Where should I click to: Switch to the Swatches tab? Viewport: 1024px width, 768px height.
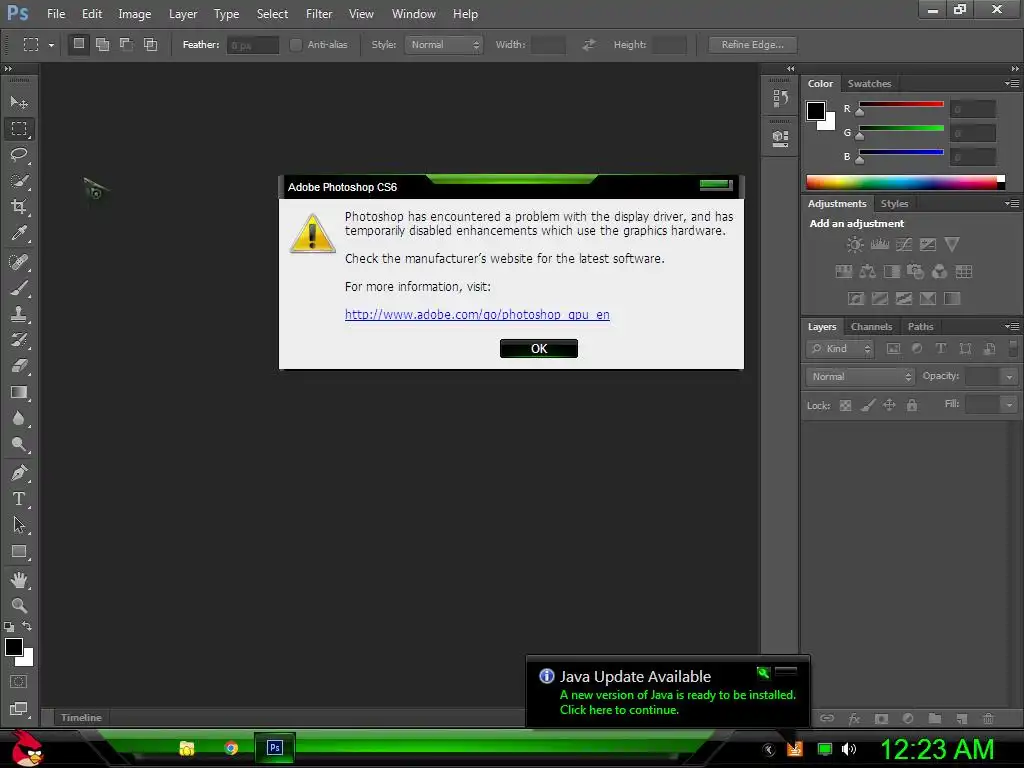(869, 84)
